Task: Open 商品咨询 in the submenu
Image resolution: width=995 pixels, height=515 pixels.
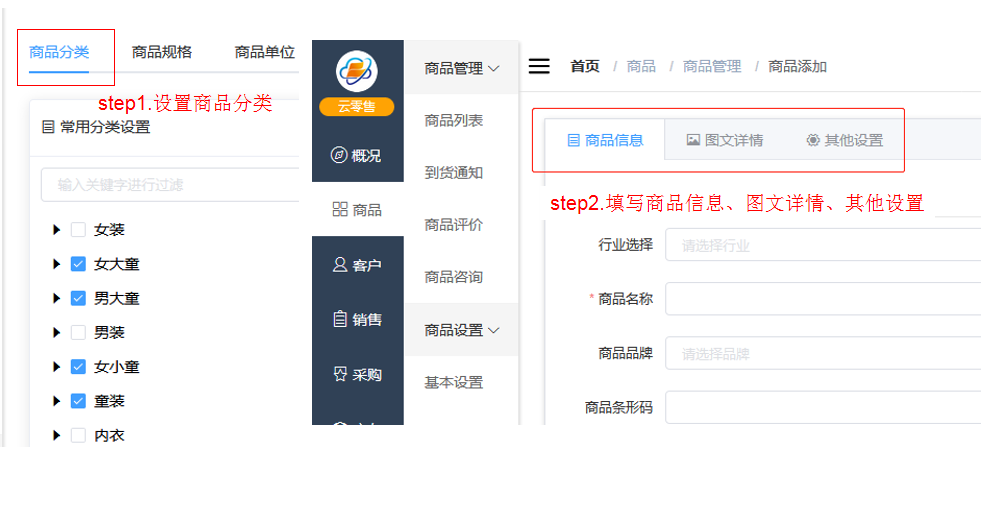Action: [454, 277]
